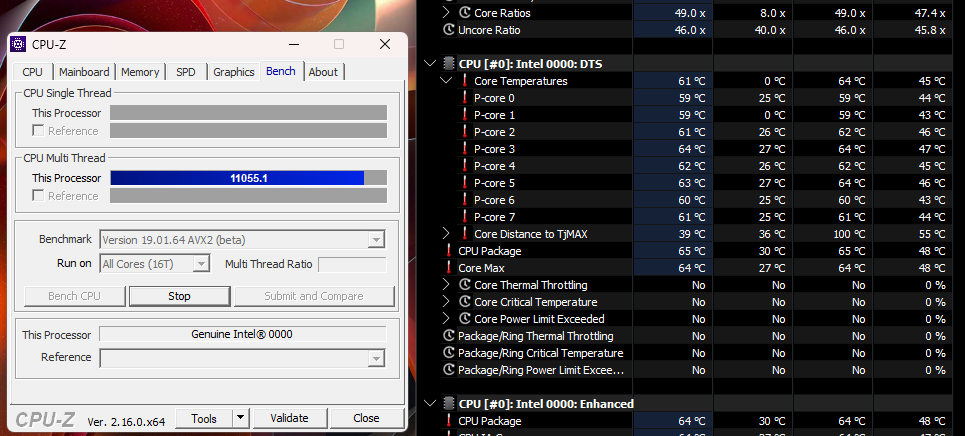The height and width of the screenshot is (436, 965).
Task: Stop the running benchmark
Action: 179,296
